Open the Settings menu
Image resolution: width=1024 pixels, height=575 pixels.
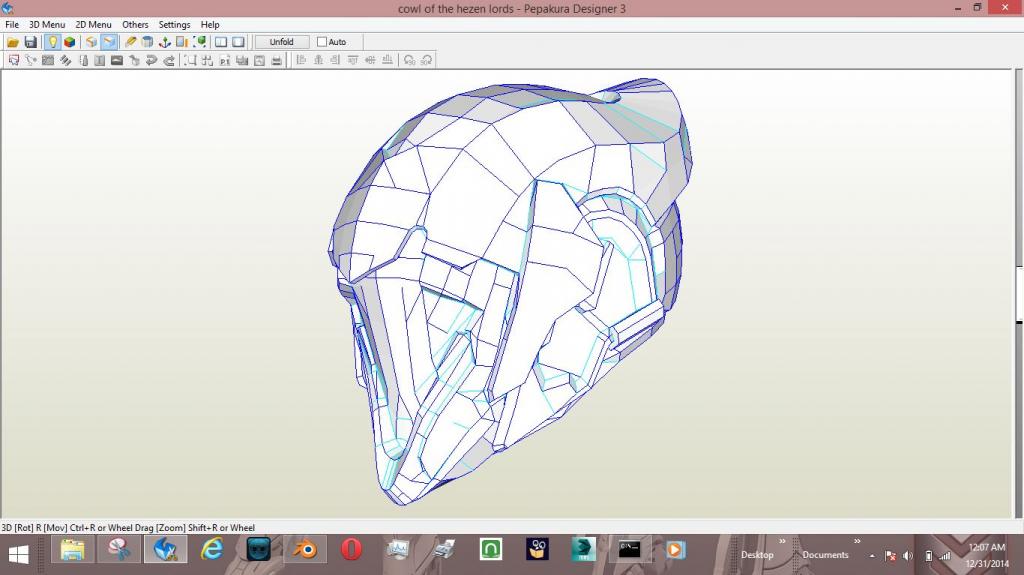(174, 24)
